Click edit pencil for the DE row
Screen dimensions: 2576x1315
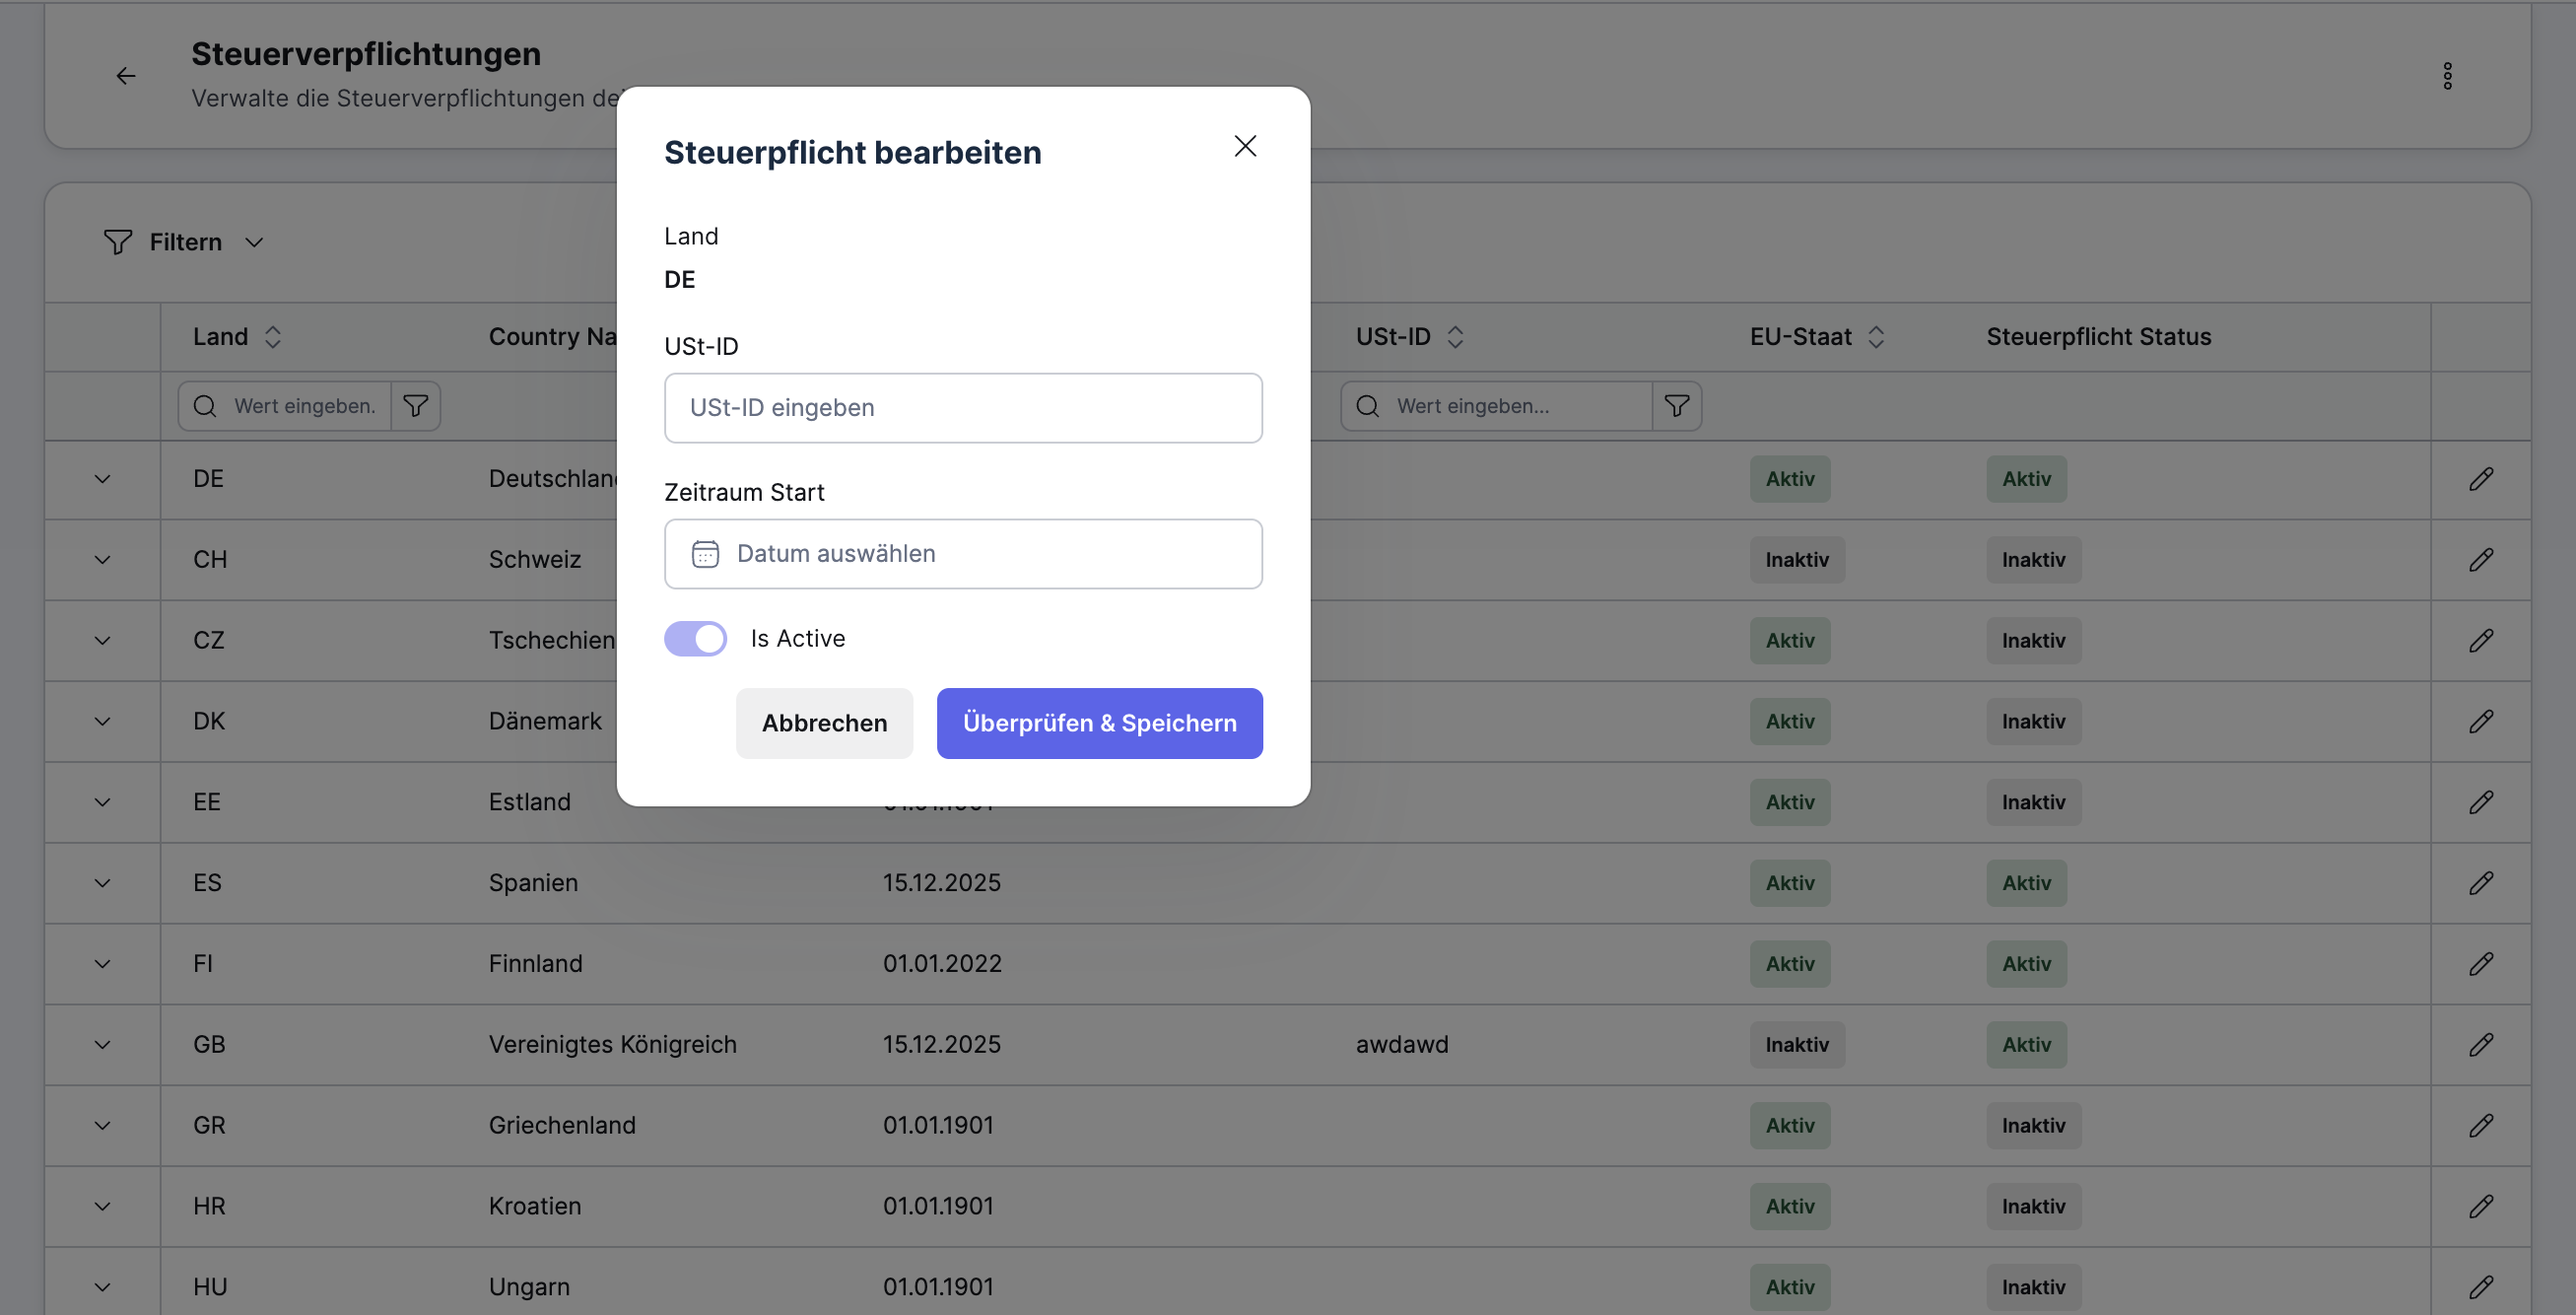coord(2480,479)
